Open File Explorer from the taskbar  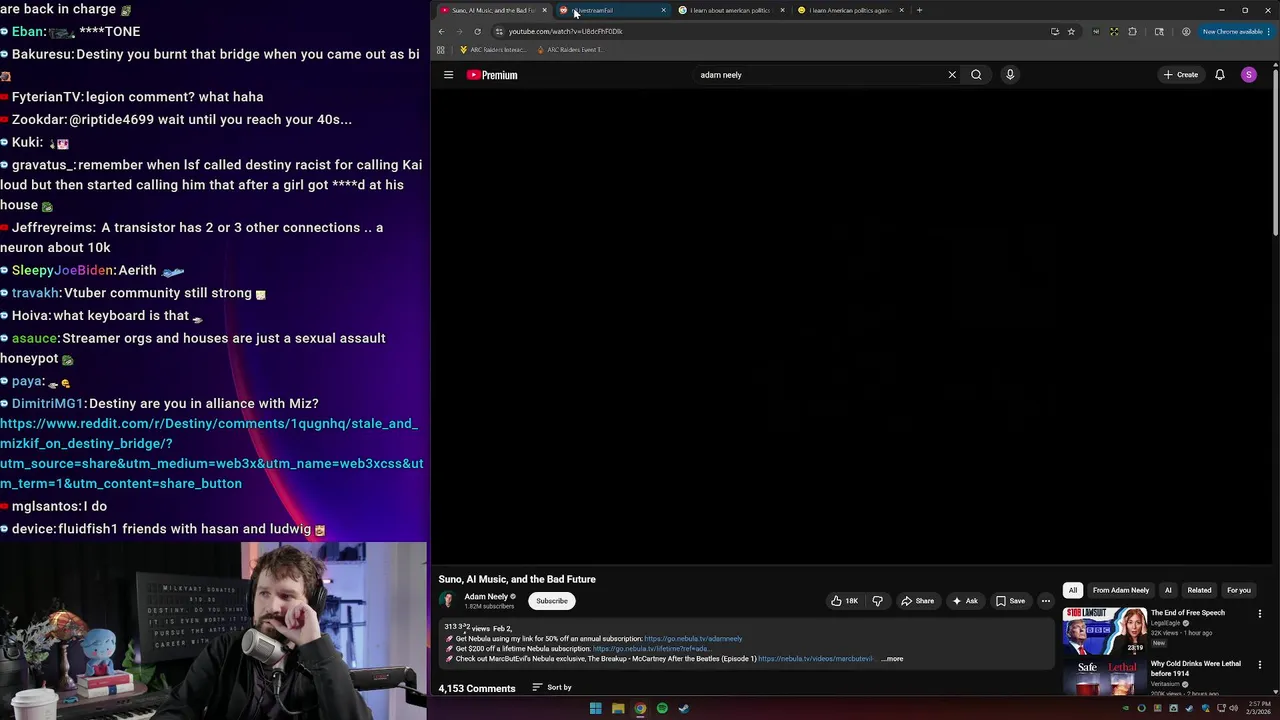[618, 709]
